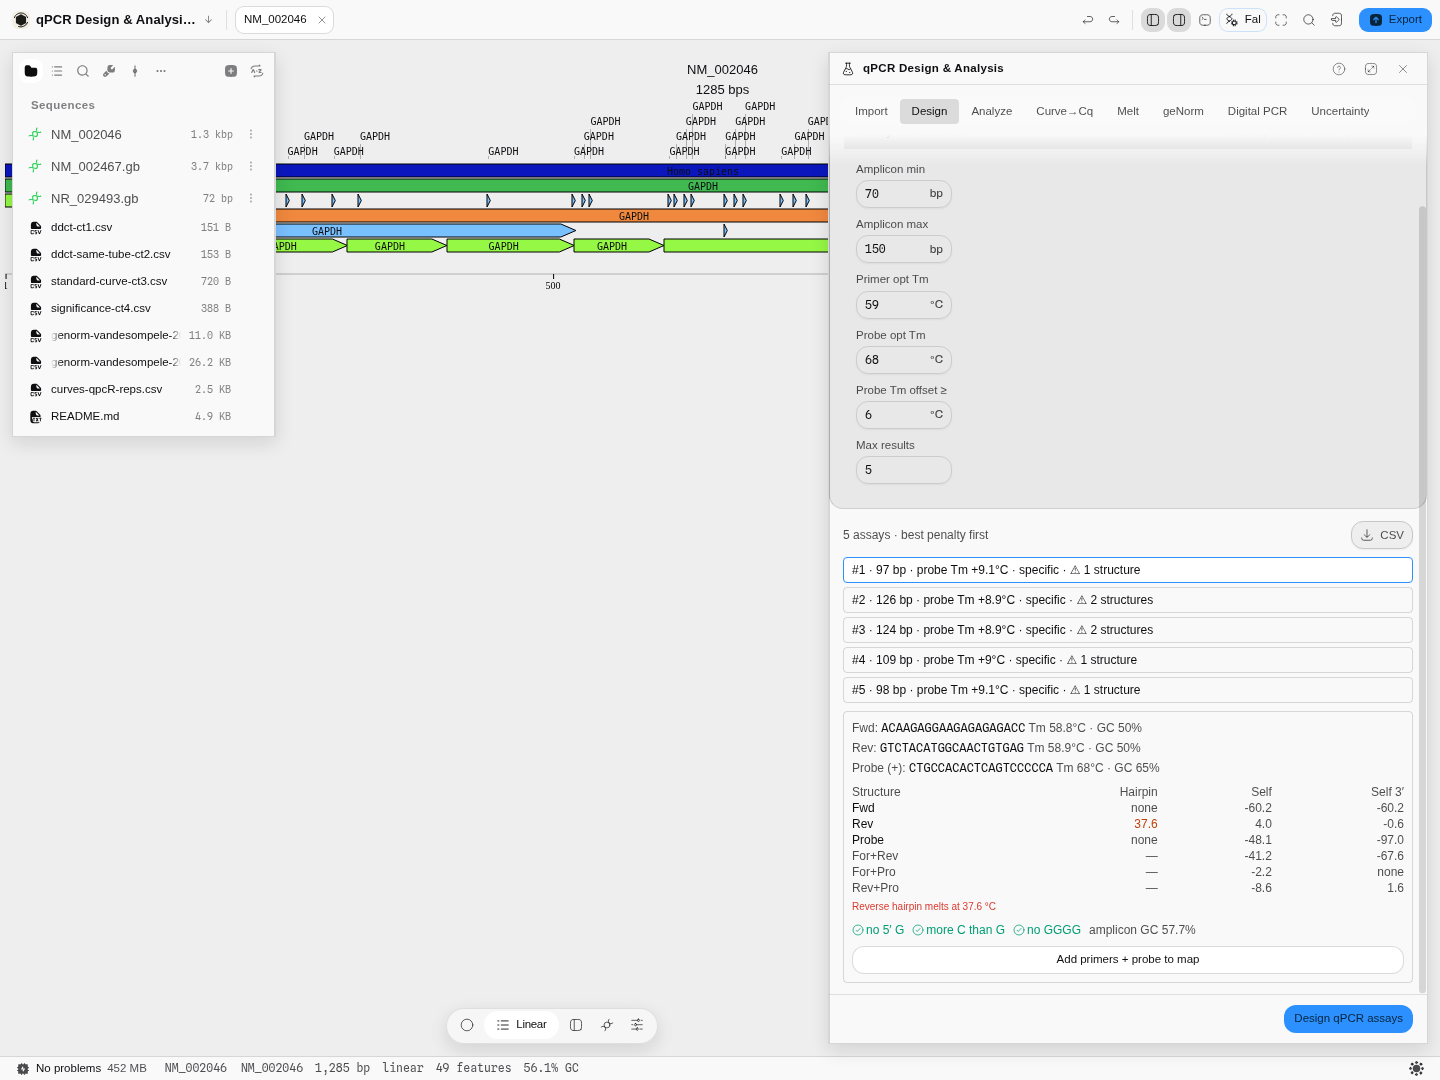Viewport: 1440px width, 1080px height.
Task: Click the sidebar search icon
Action: point(83,71)
